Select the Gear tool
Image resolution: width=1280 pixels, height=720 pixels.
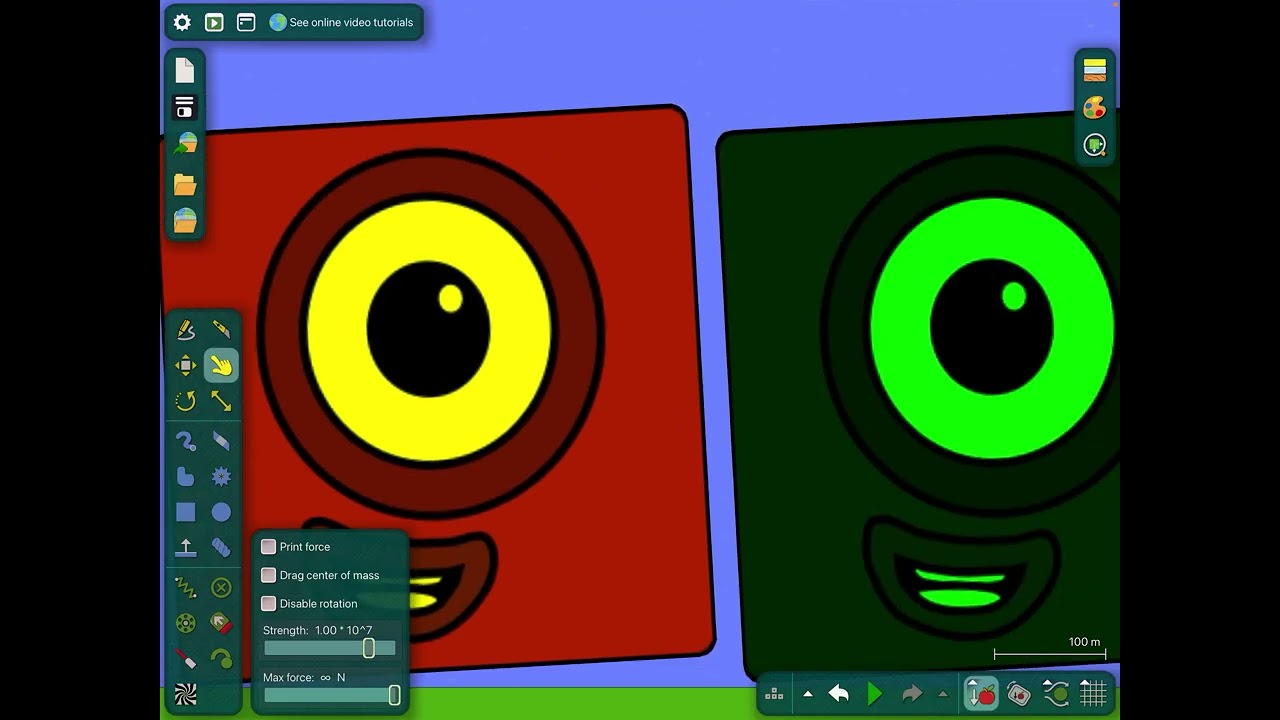(x=221, y=477)
